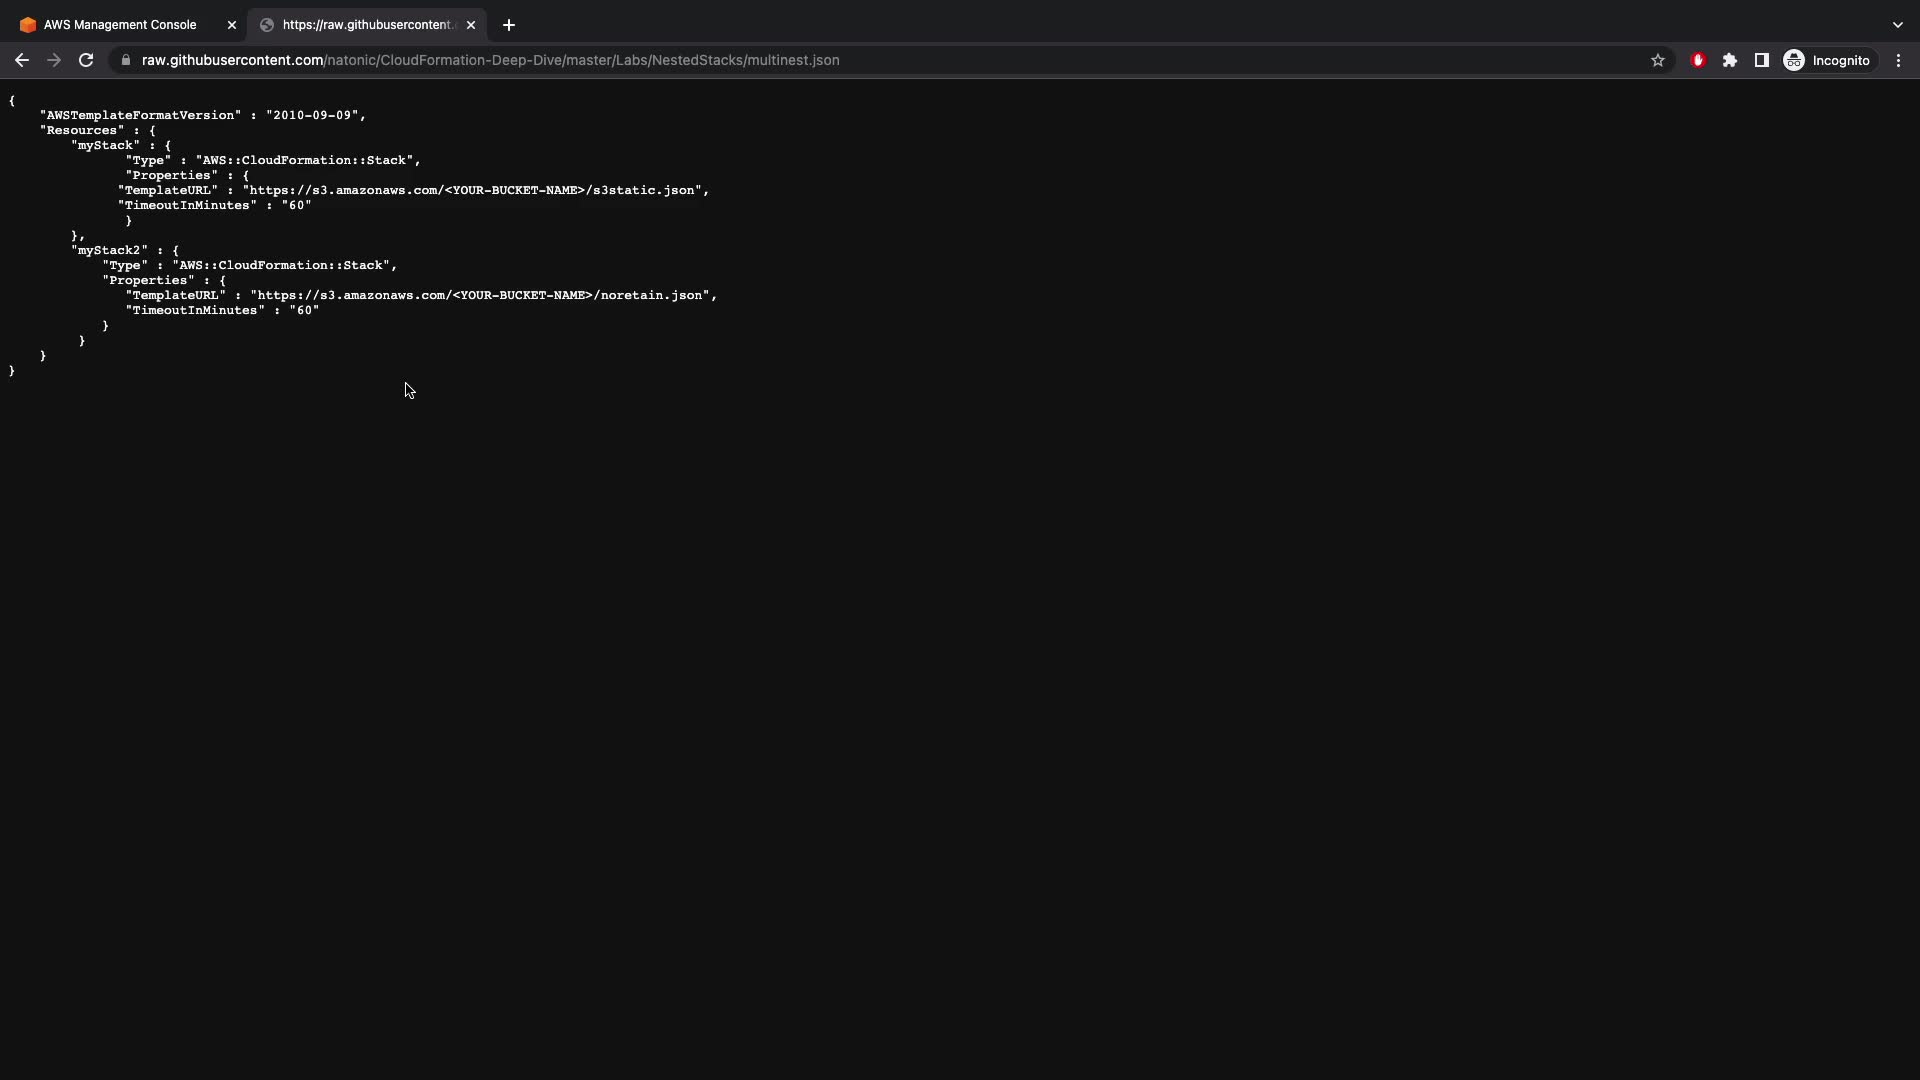Reload the multinest.json page
This screenshot has width=1920, height=1080.
coord(86,60)
